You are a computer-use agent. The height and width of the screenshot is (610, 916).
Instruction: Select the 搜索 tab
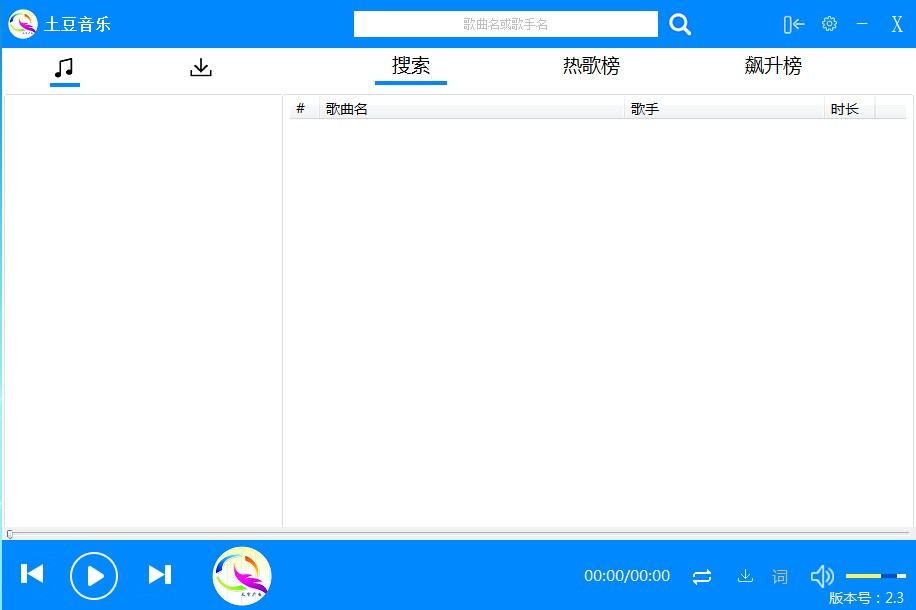(410, 66)
